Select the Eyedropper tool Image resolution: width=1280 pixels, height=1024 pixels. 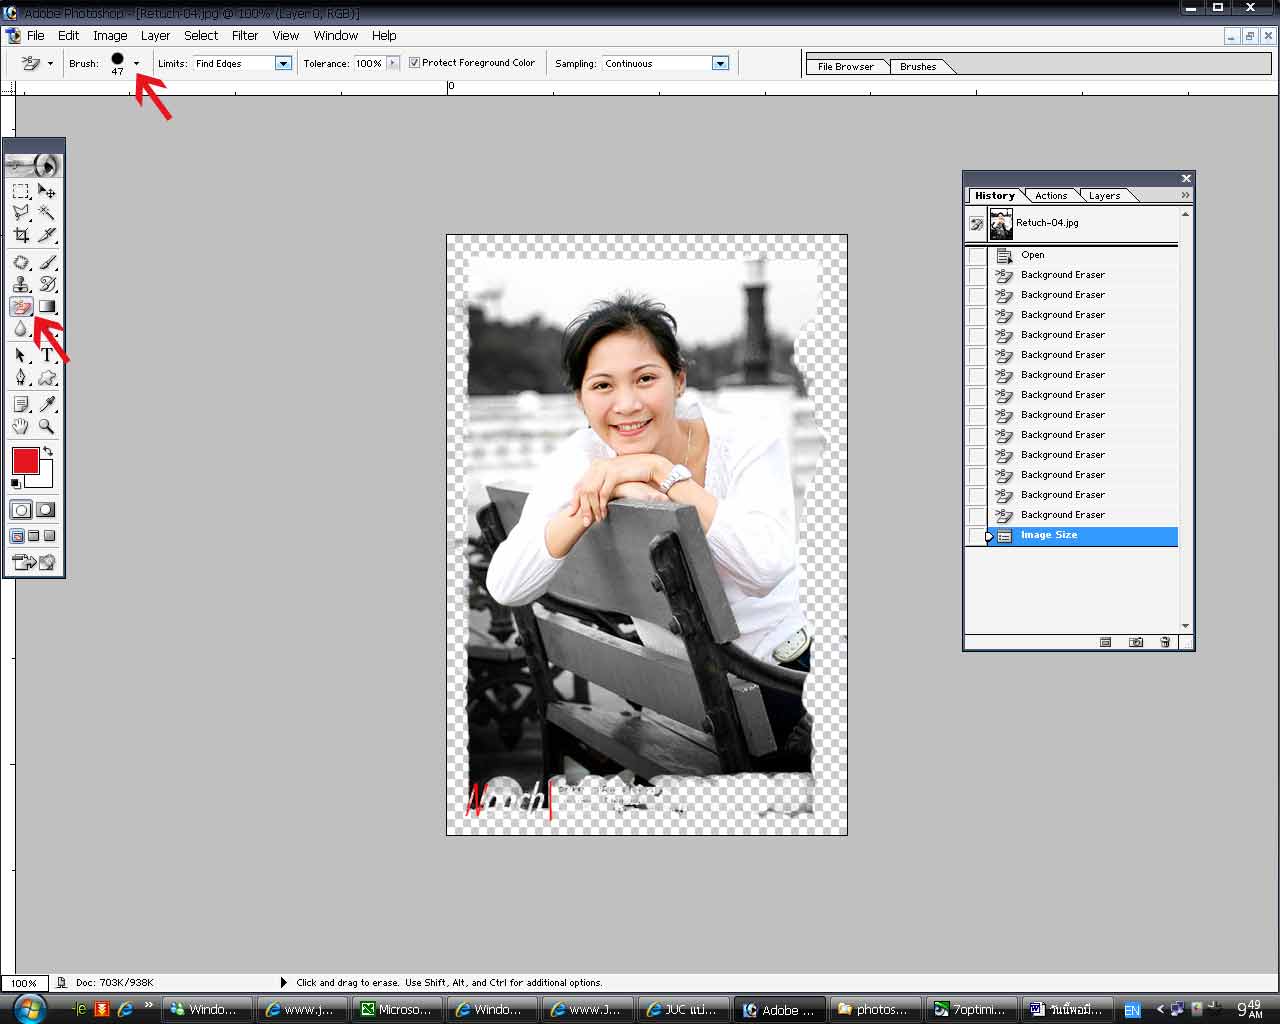click(46, 404)
